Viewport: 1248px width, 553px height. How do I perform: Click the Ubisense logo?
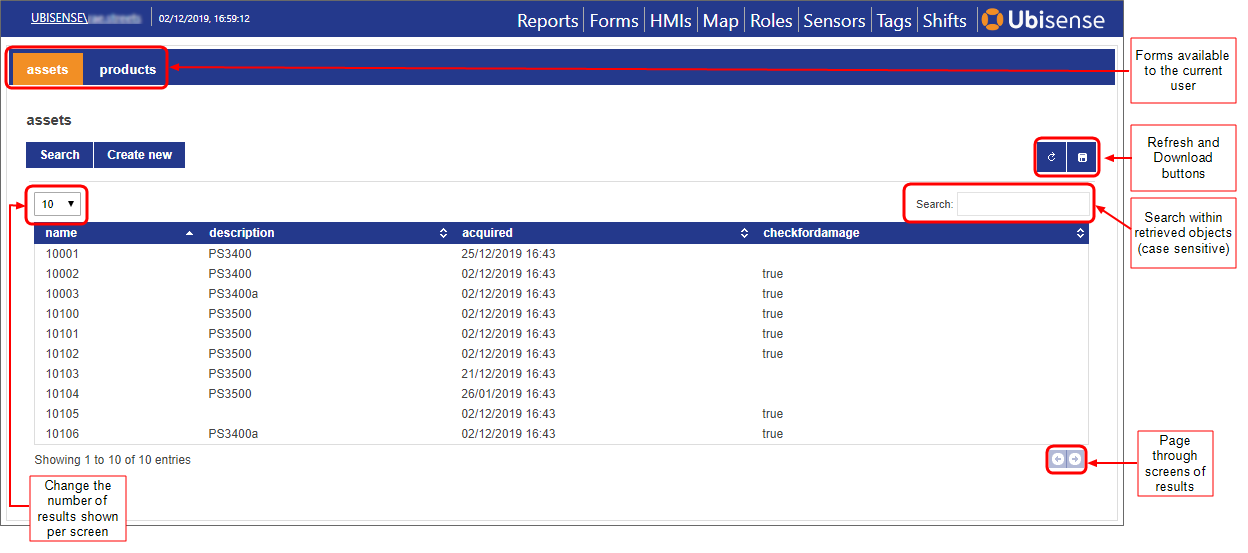(x=1043, y=20)
